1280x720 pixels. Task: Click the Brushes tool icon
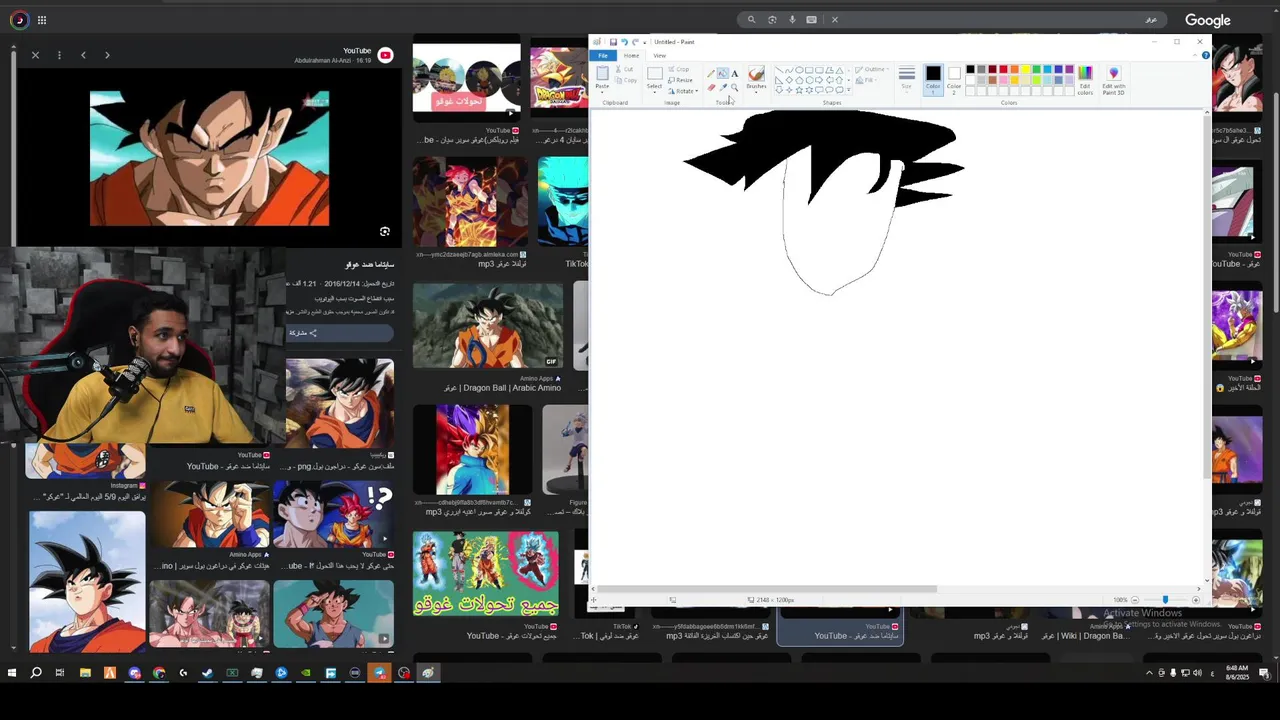click(756, 74)
